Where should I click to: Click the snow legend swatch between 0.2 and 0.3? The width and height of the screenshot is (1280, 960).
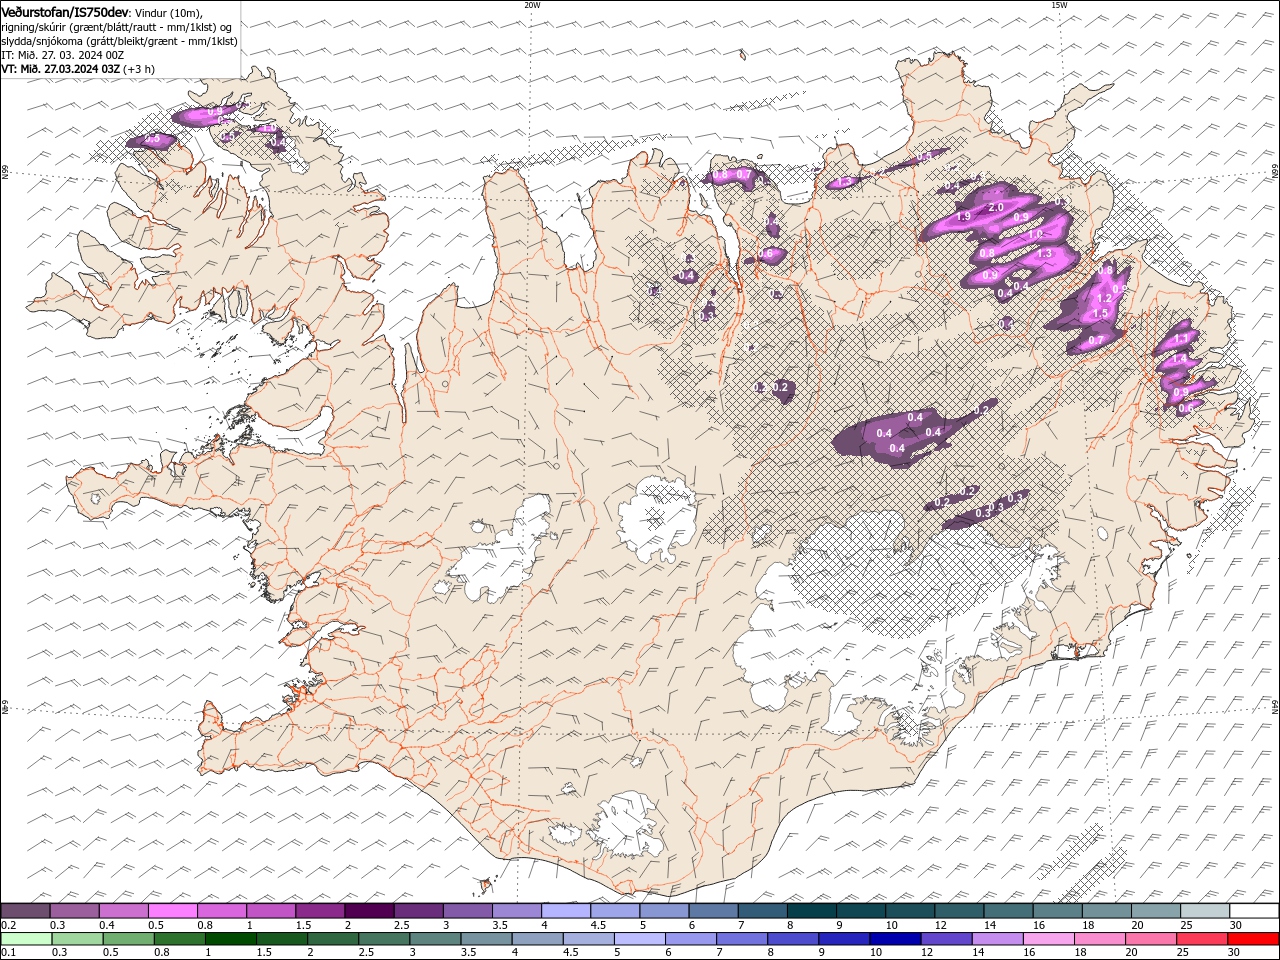click(26, 911)
